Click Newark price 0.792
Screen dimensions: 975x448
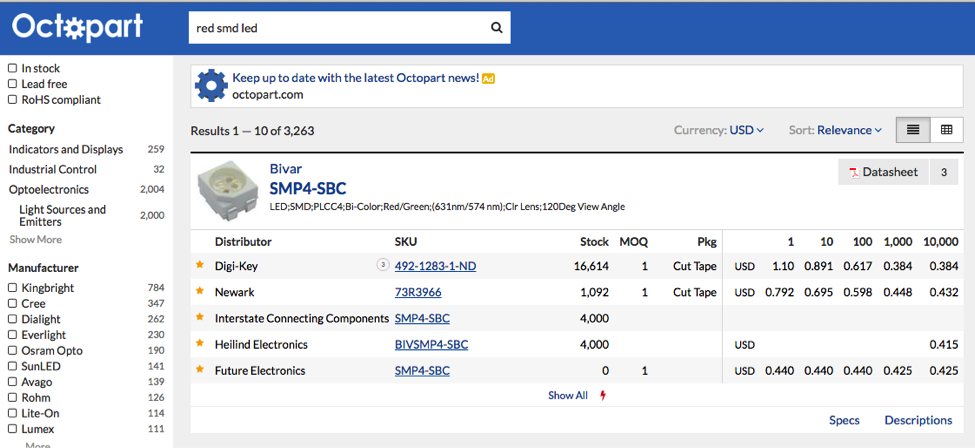click(x=780, y=292)
